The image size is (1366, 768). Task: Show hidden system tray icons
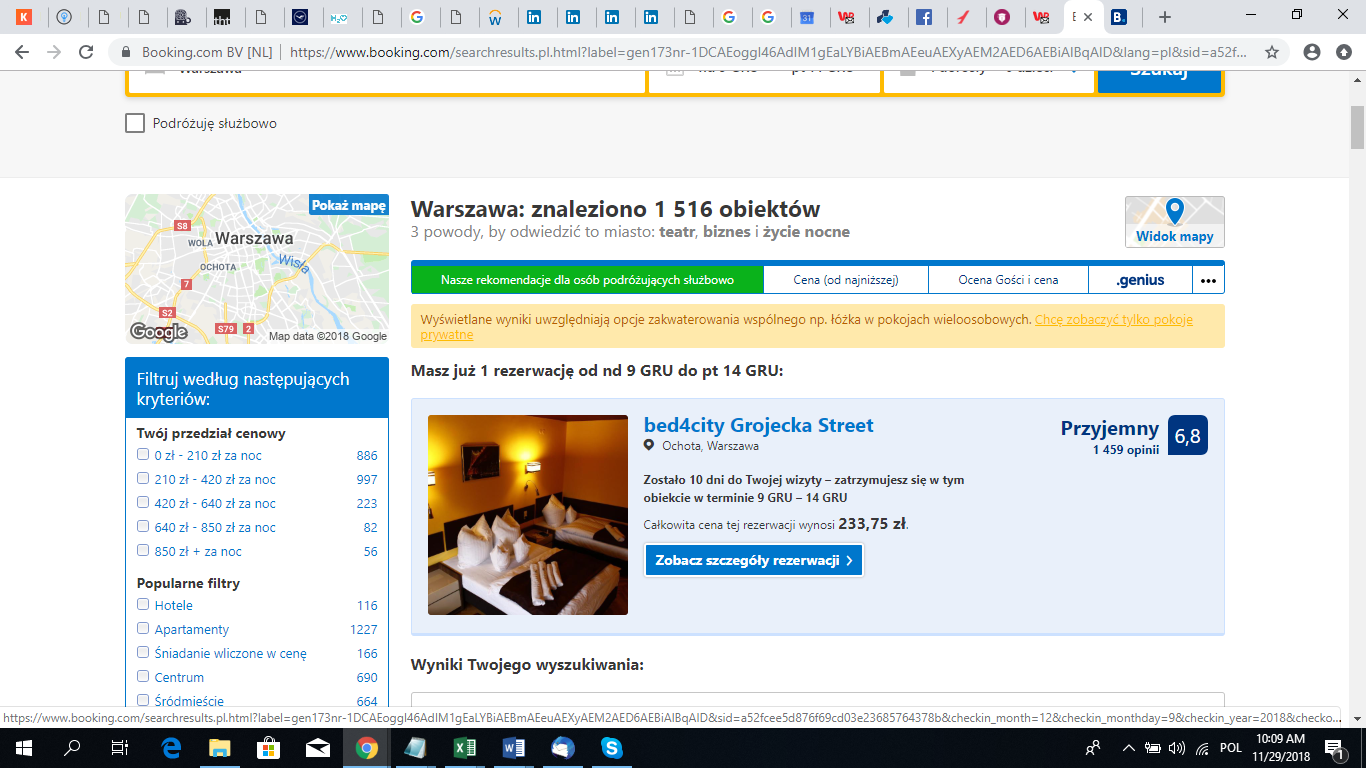tap(1129, 748)
